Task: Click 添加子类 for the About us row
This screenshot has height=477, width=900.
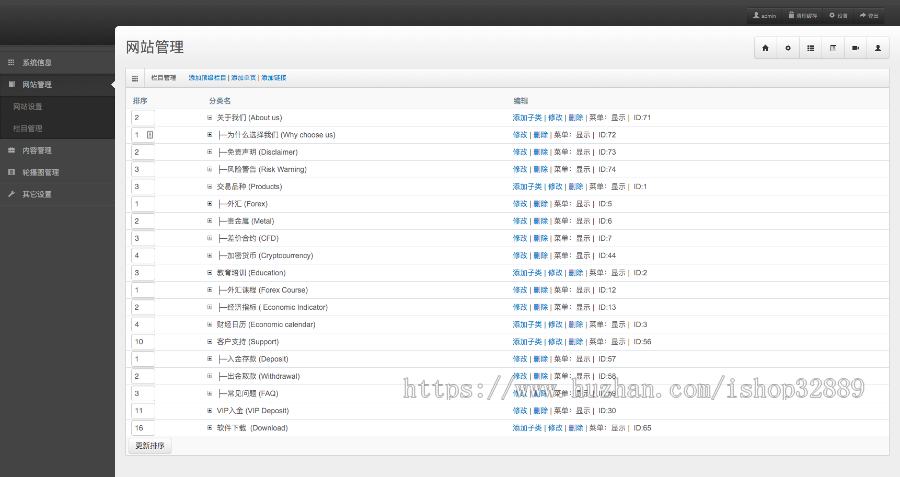Action: (527, 118)
